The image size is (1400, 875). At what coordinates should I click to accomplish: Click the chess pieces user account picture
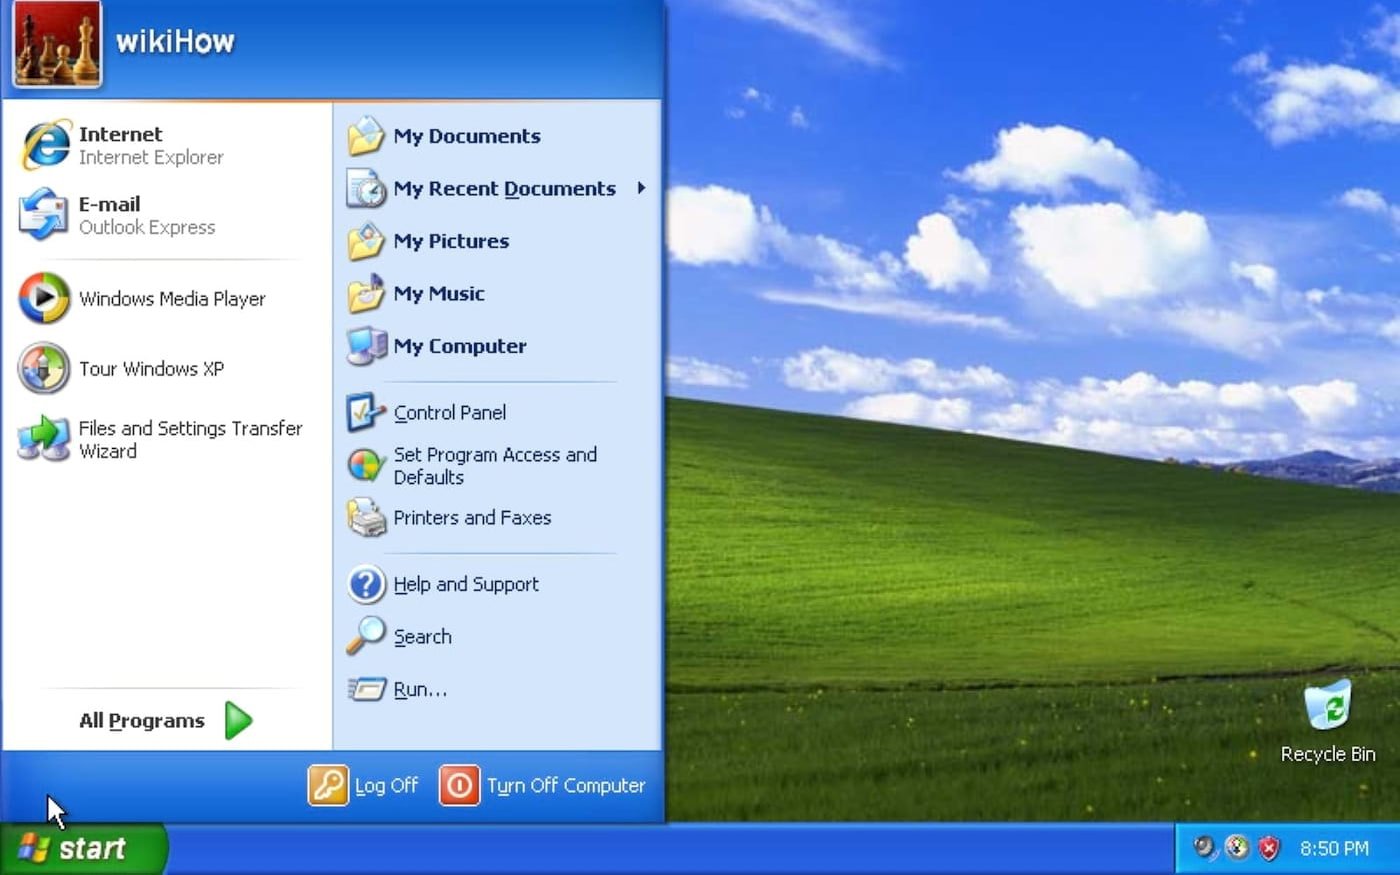(x=57, y=44)
